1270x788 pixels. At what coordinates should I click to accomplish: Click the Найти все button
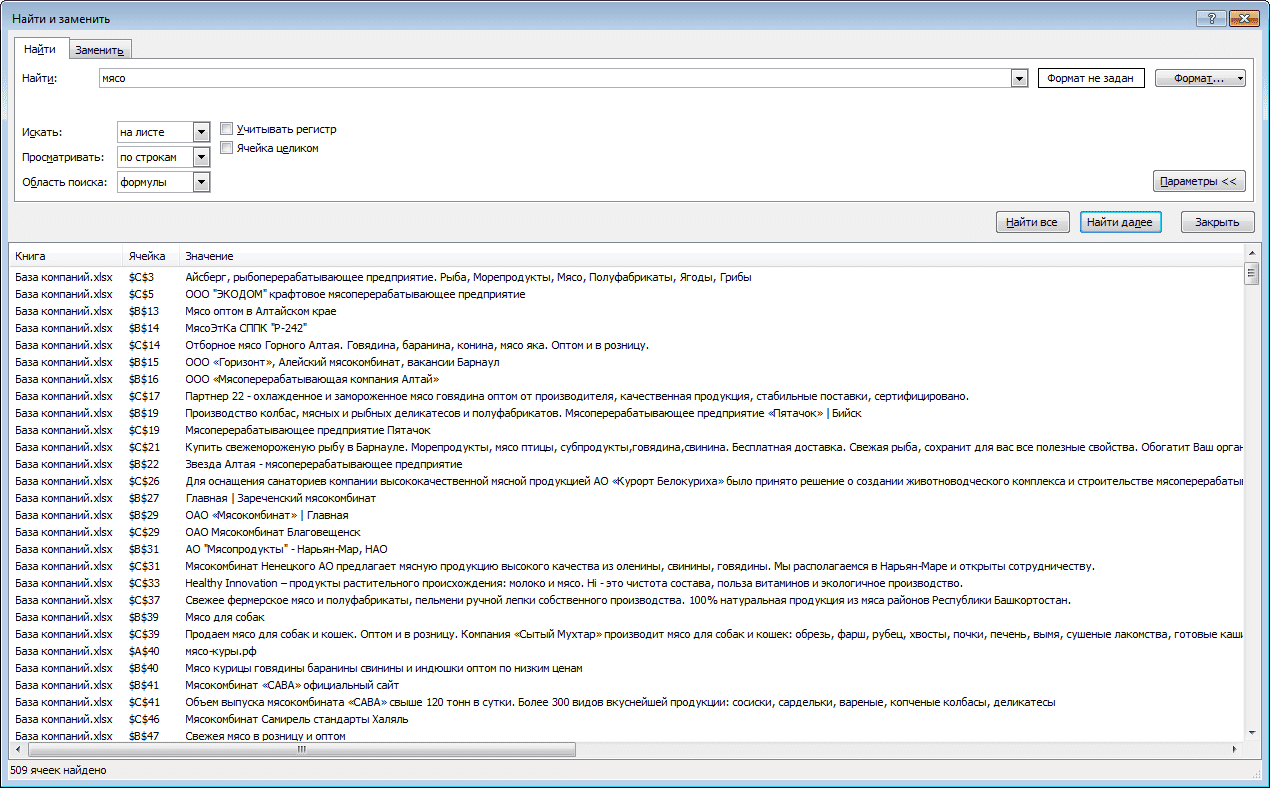pyautogui.click(x=1033, y=222)
